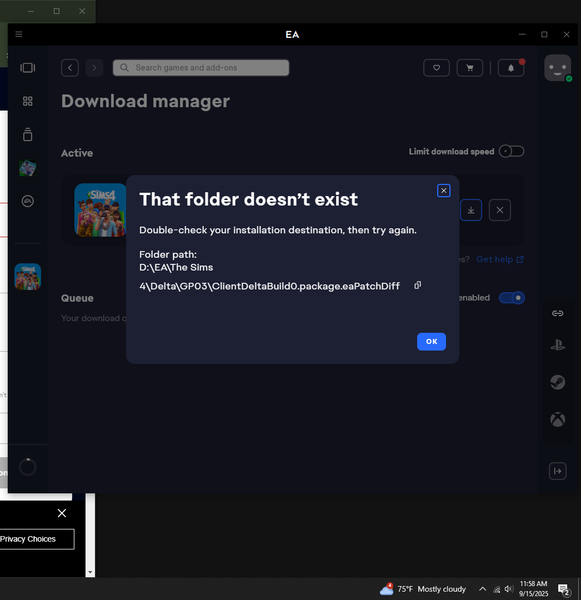Viewport: 581px width, 600px height.
Task: Open the Windows notification center icon
Action: [563, 589]
